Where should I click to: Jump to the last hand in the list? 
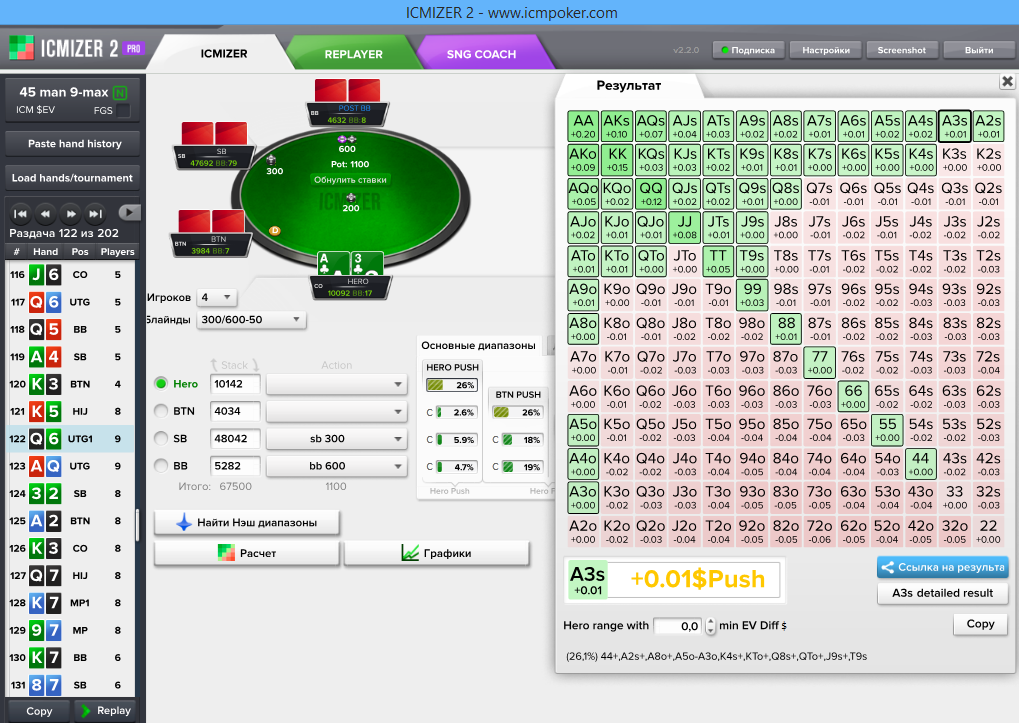coord(96,213)
